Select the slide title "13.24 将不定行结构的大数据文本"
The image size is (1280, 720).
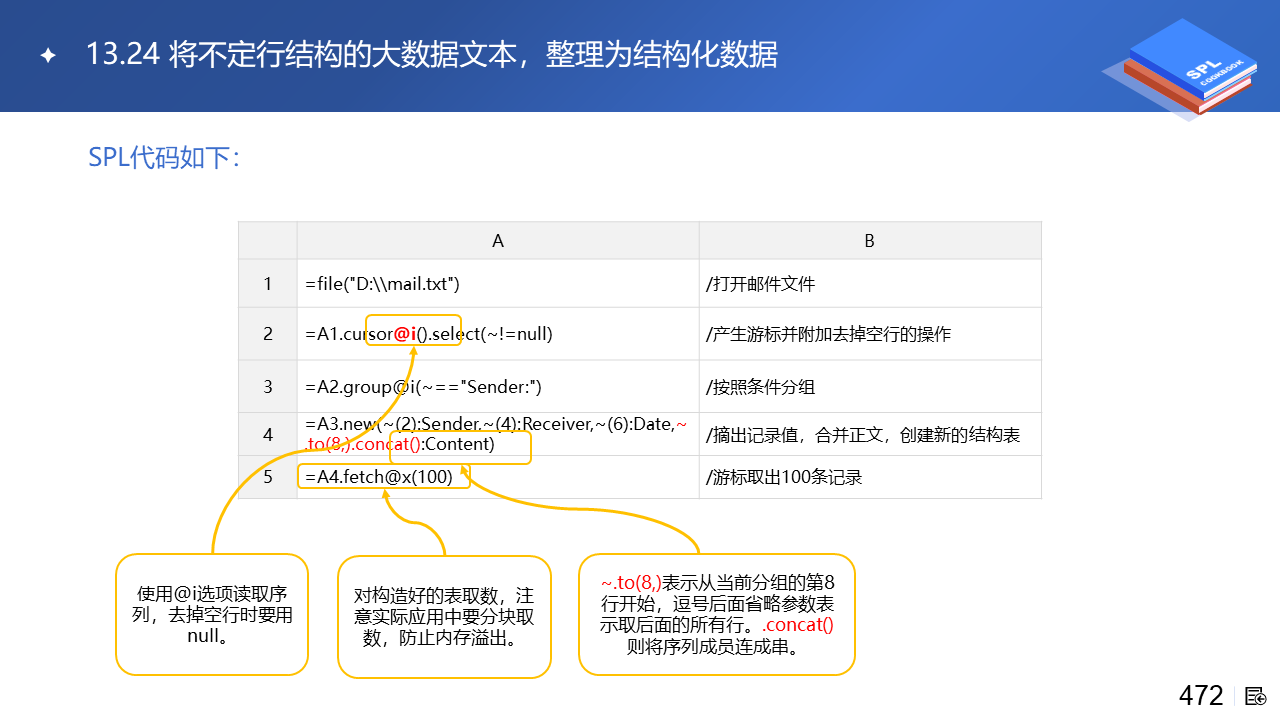tap(432, 54)
